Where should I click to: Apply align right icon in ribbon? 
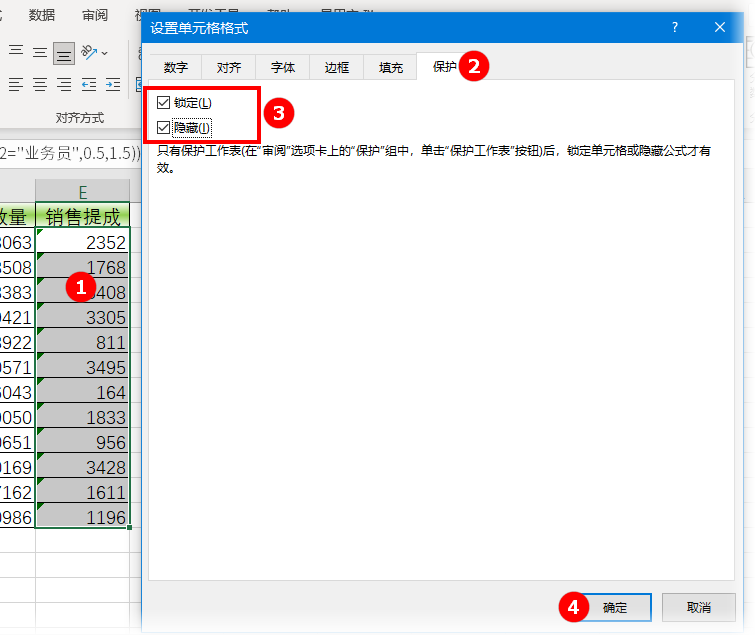64,85
